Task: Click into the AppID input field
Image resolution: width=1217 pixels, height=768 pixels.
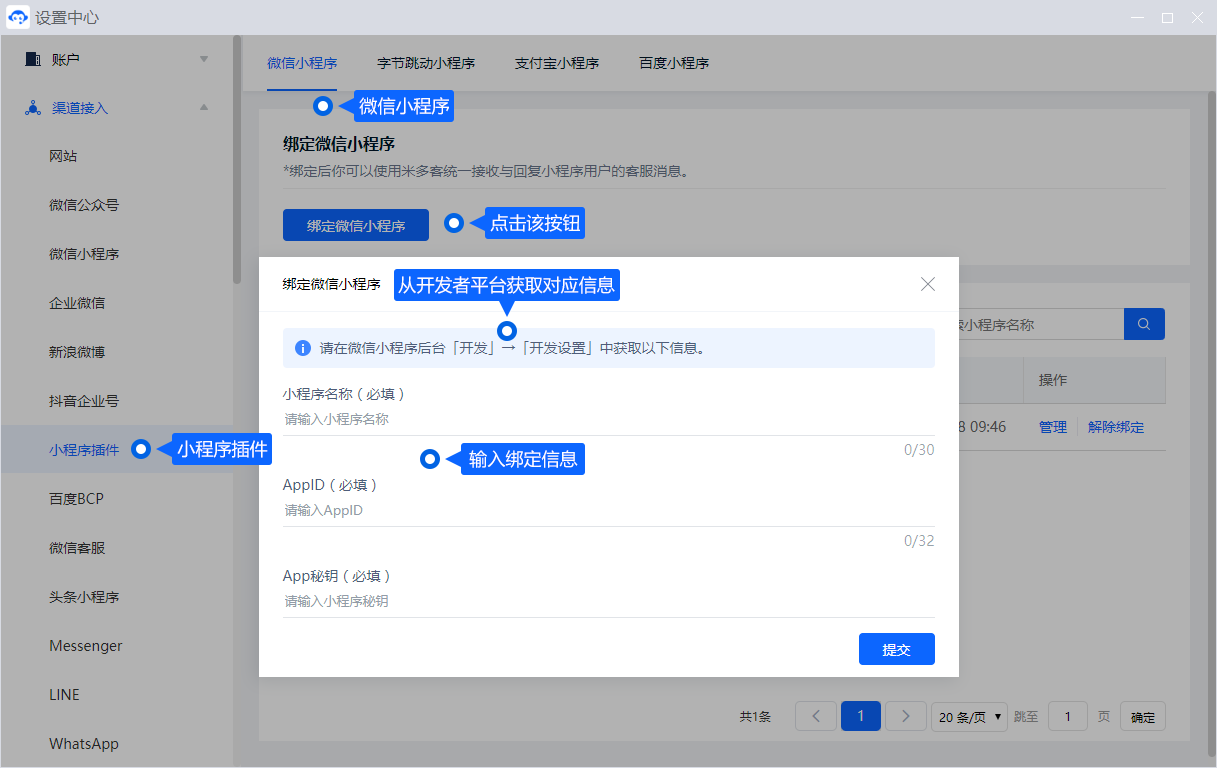Action: 608,510
